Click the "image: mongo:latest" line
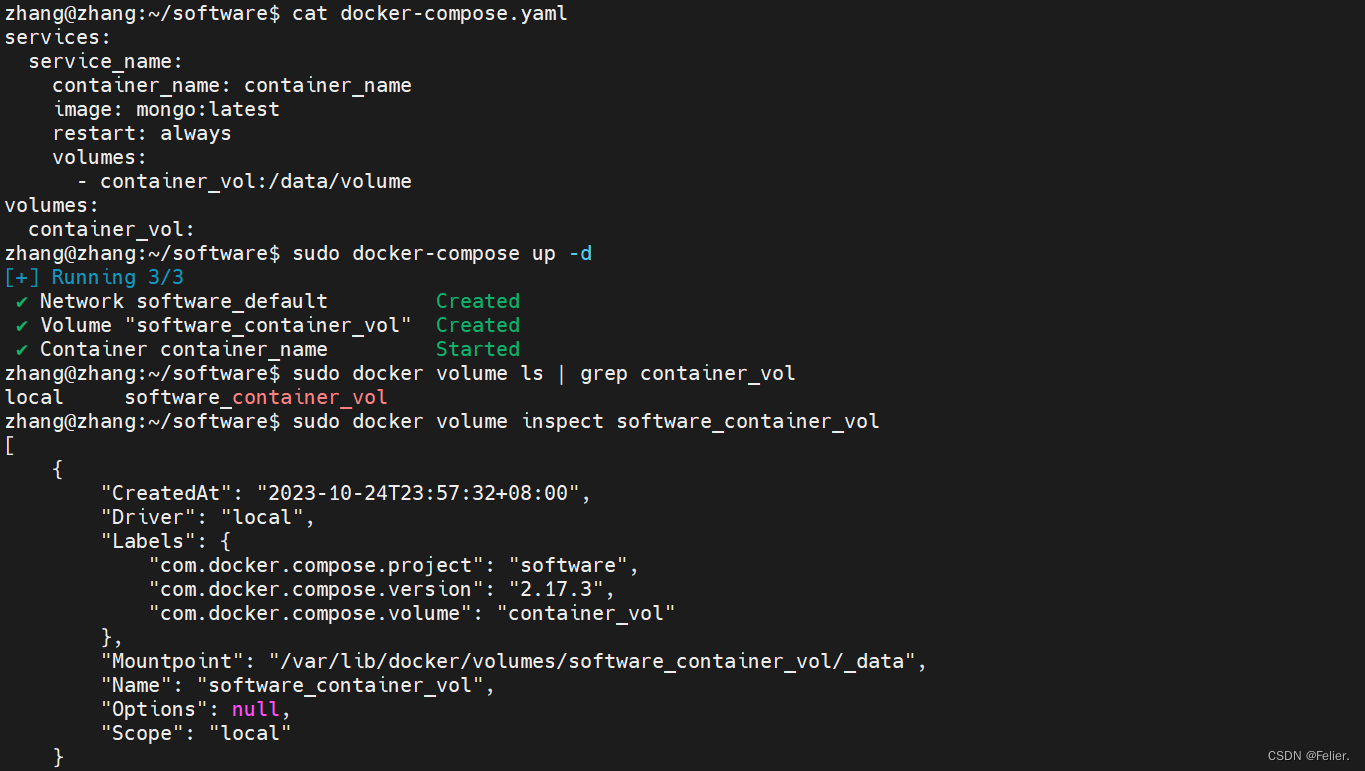 click(x=166, y=109)
